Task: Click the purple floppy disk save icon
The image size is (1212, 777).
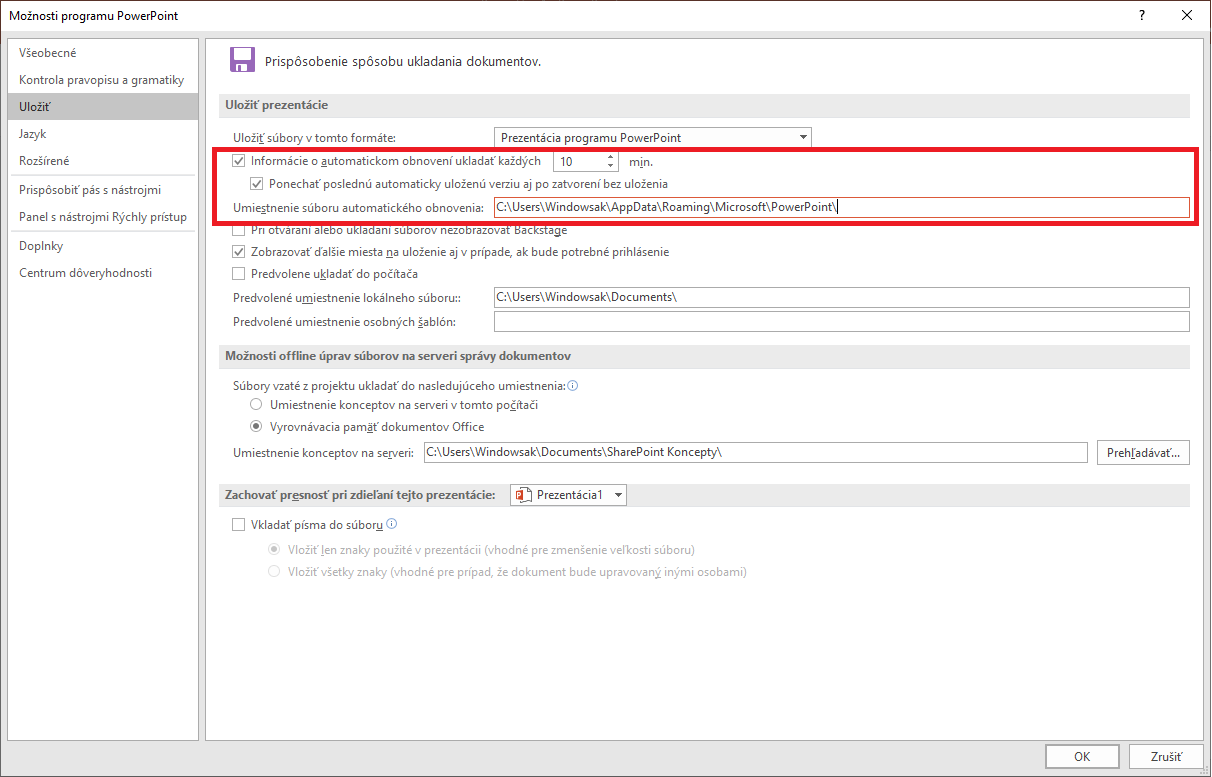Action: [242, 60]
